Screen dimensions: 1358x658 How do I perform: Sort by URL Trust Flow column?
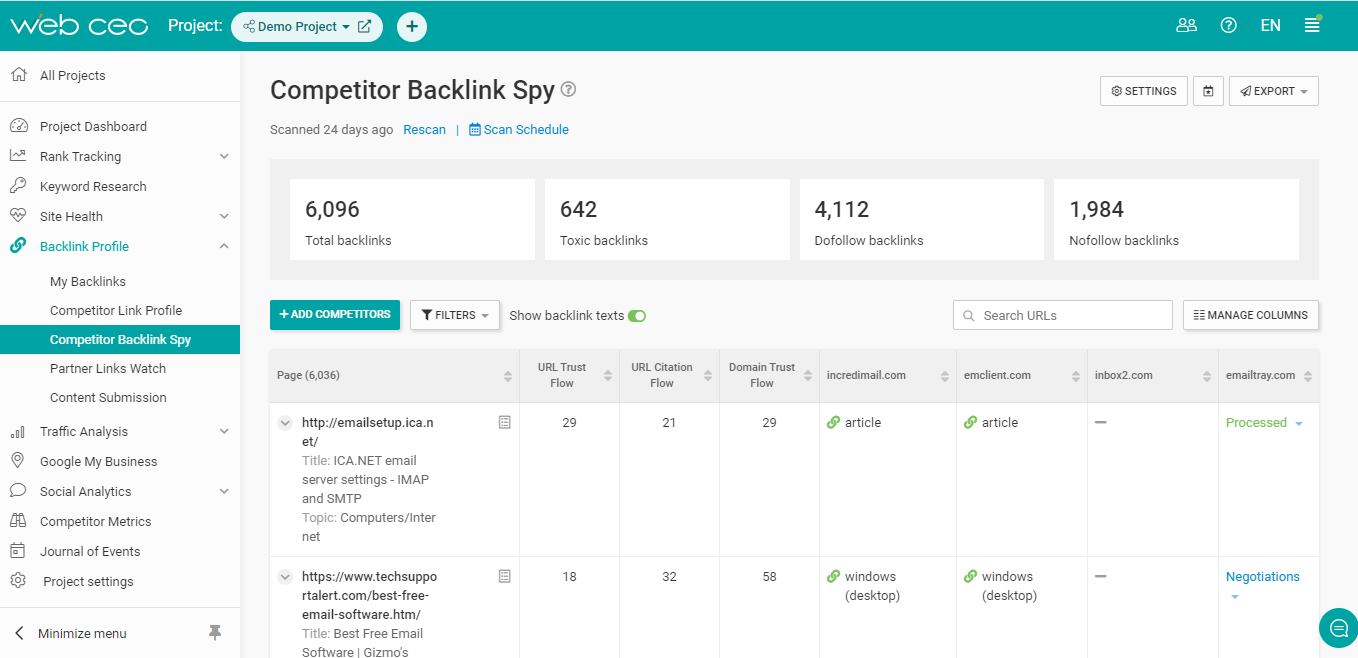click(607, 376)
